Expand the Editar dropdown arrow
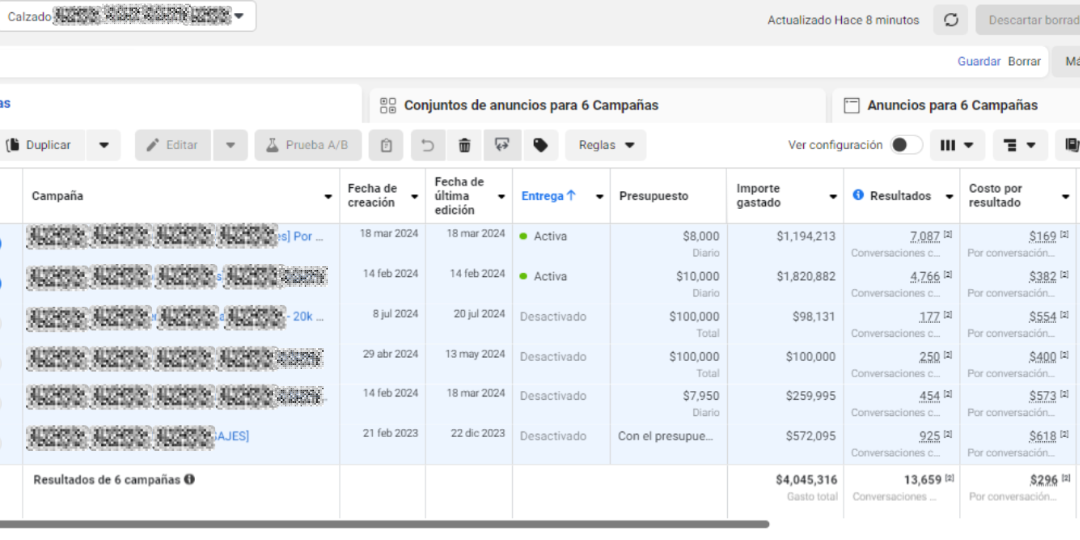The image size is (1080, 540). (231, 145)
